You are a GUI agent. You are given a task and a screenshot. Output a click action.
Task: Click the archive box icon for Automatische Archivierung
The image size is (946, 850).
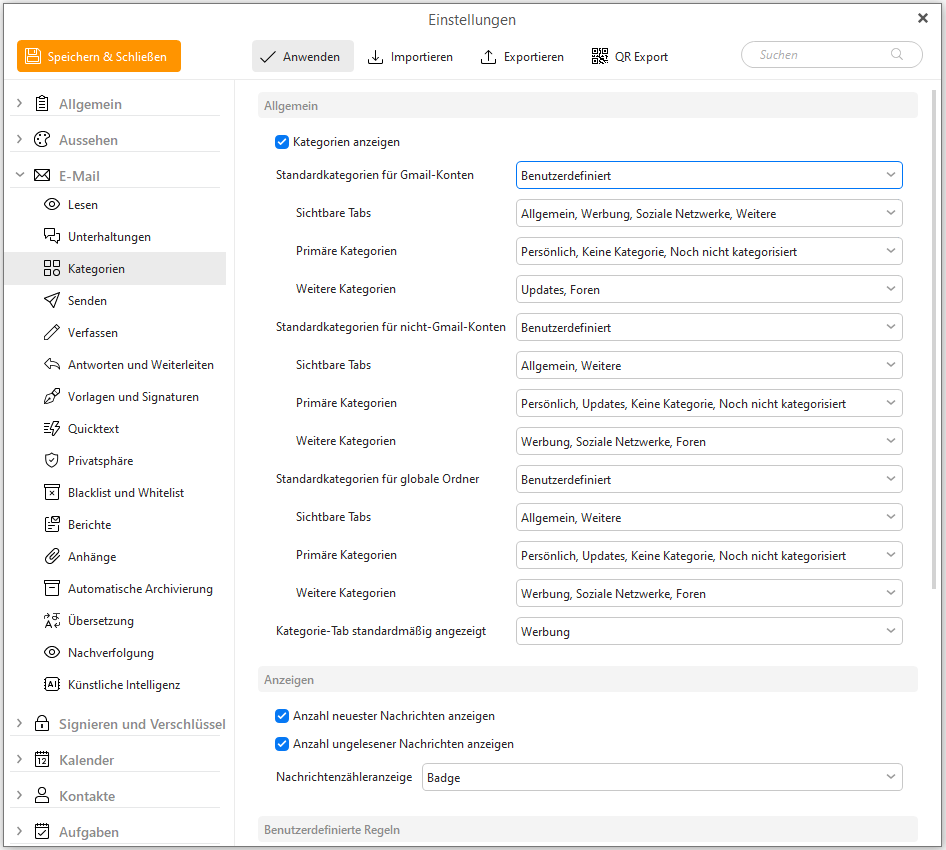(52, 588)
